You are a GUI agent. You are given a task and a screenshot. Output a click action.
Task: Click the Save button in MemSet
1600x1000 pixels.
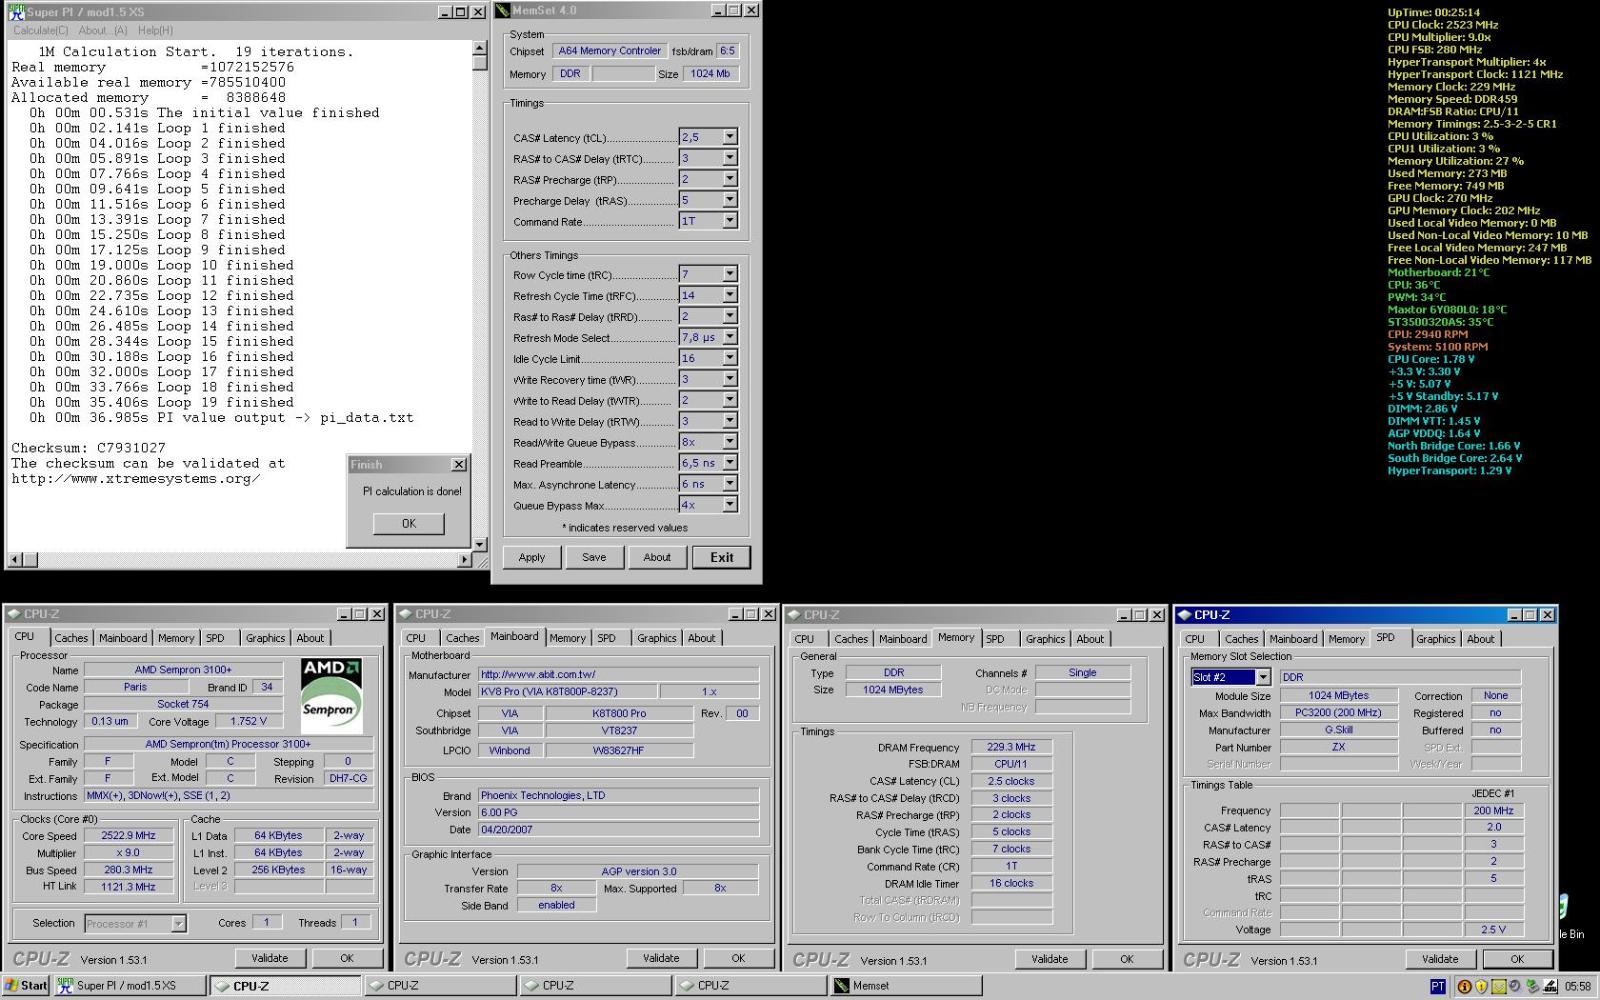594,557
